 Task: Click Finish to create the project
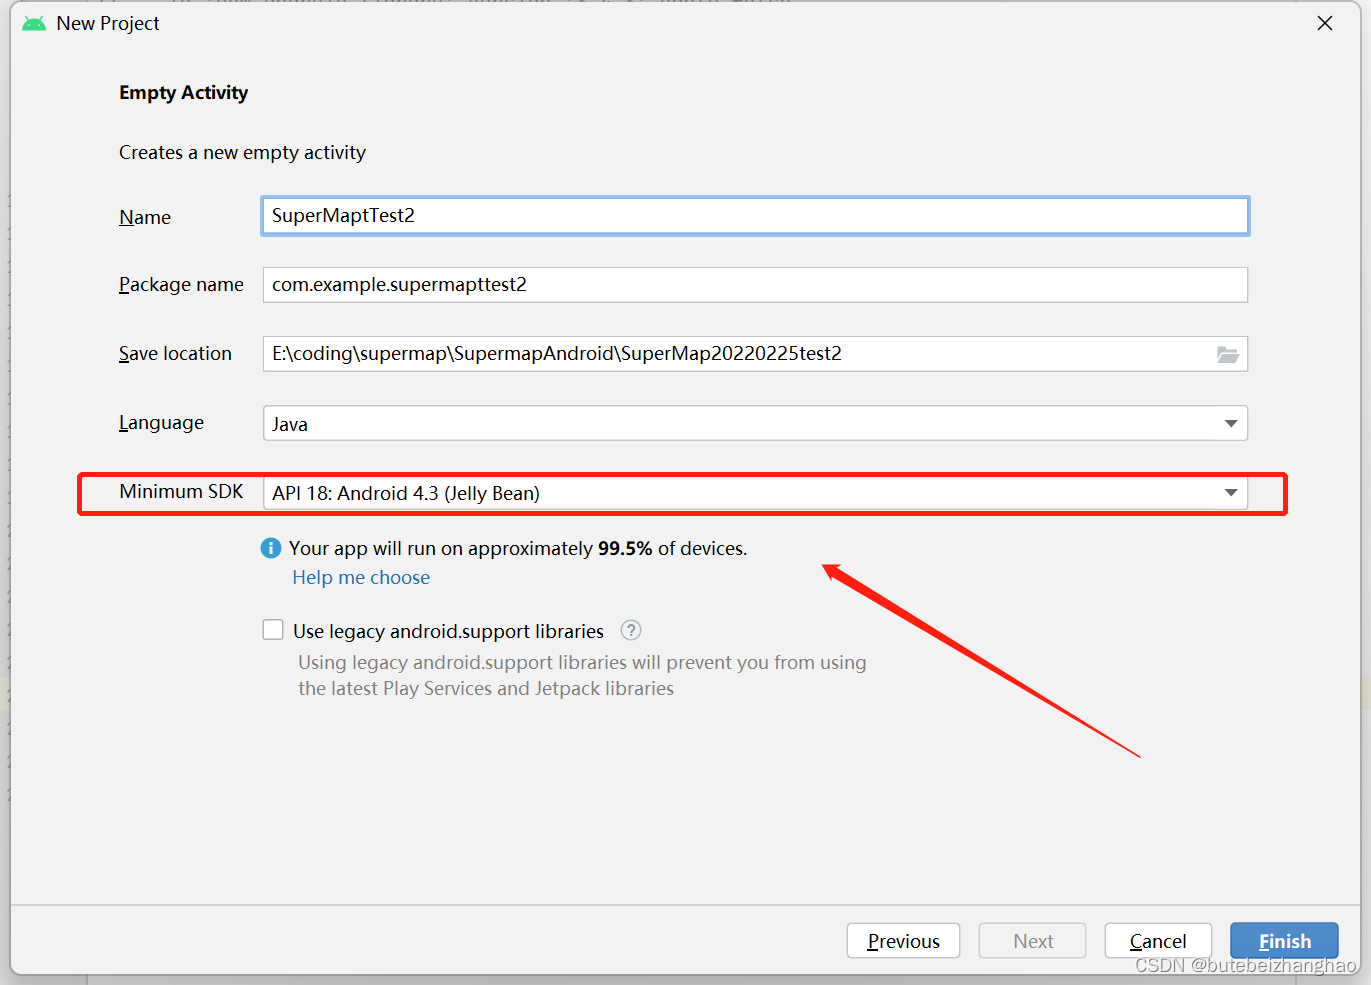pyautogui.click(x=1284, y=941)
